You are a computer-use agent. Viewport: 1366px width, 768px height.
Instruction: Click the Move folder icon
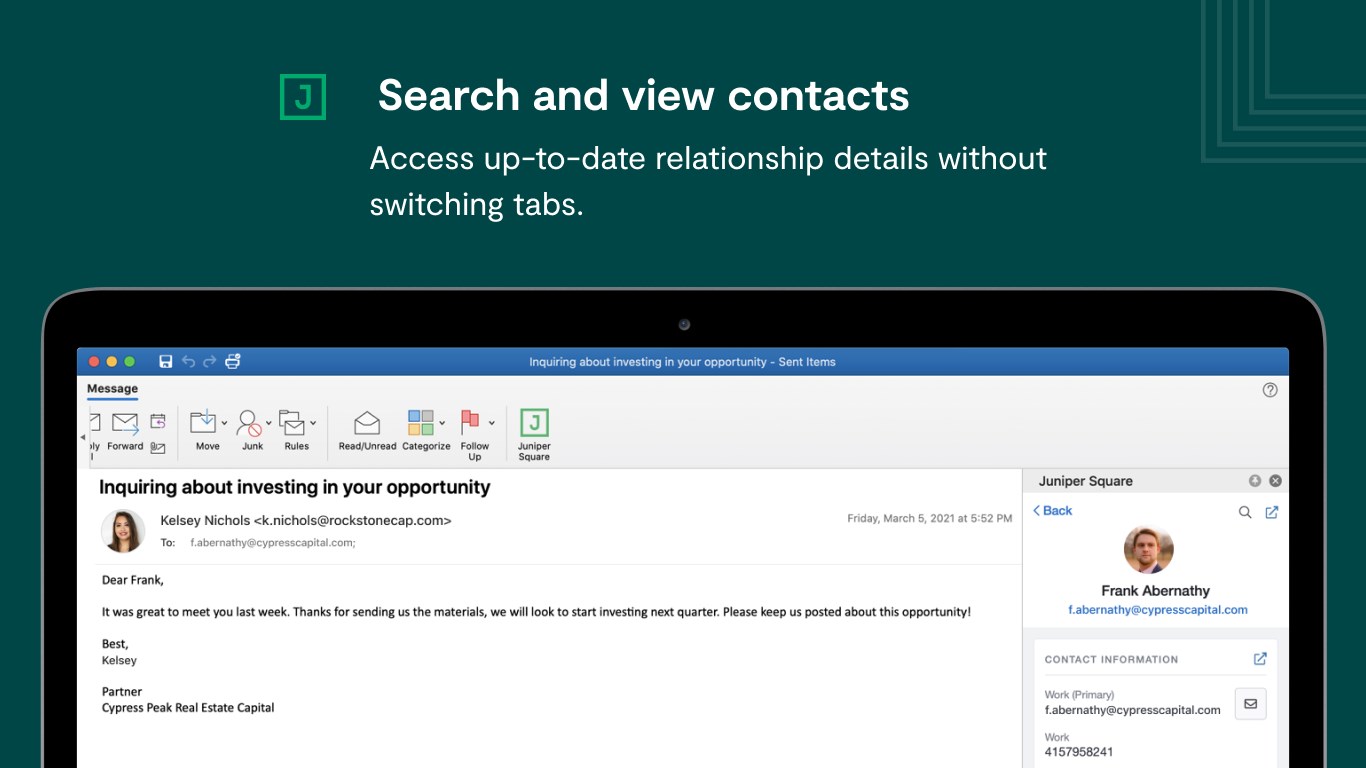pyautogui.click(x=203, y=422)
